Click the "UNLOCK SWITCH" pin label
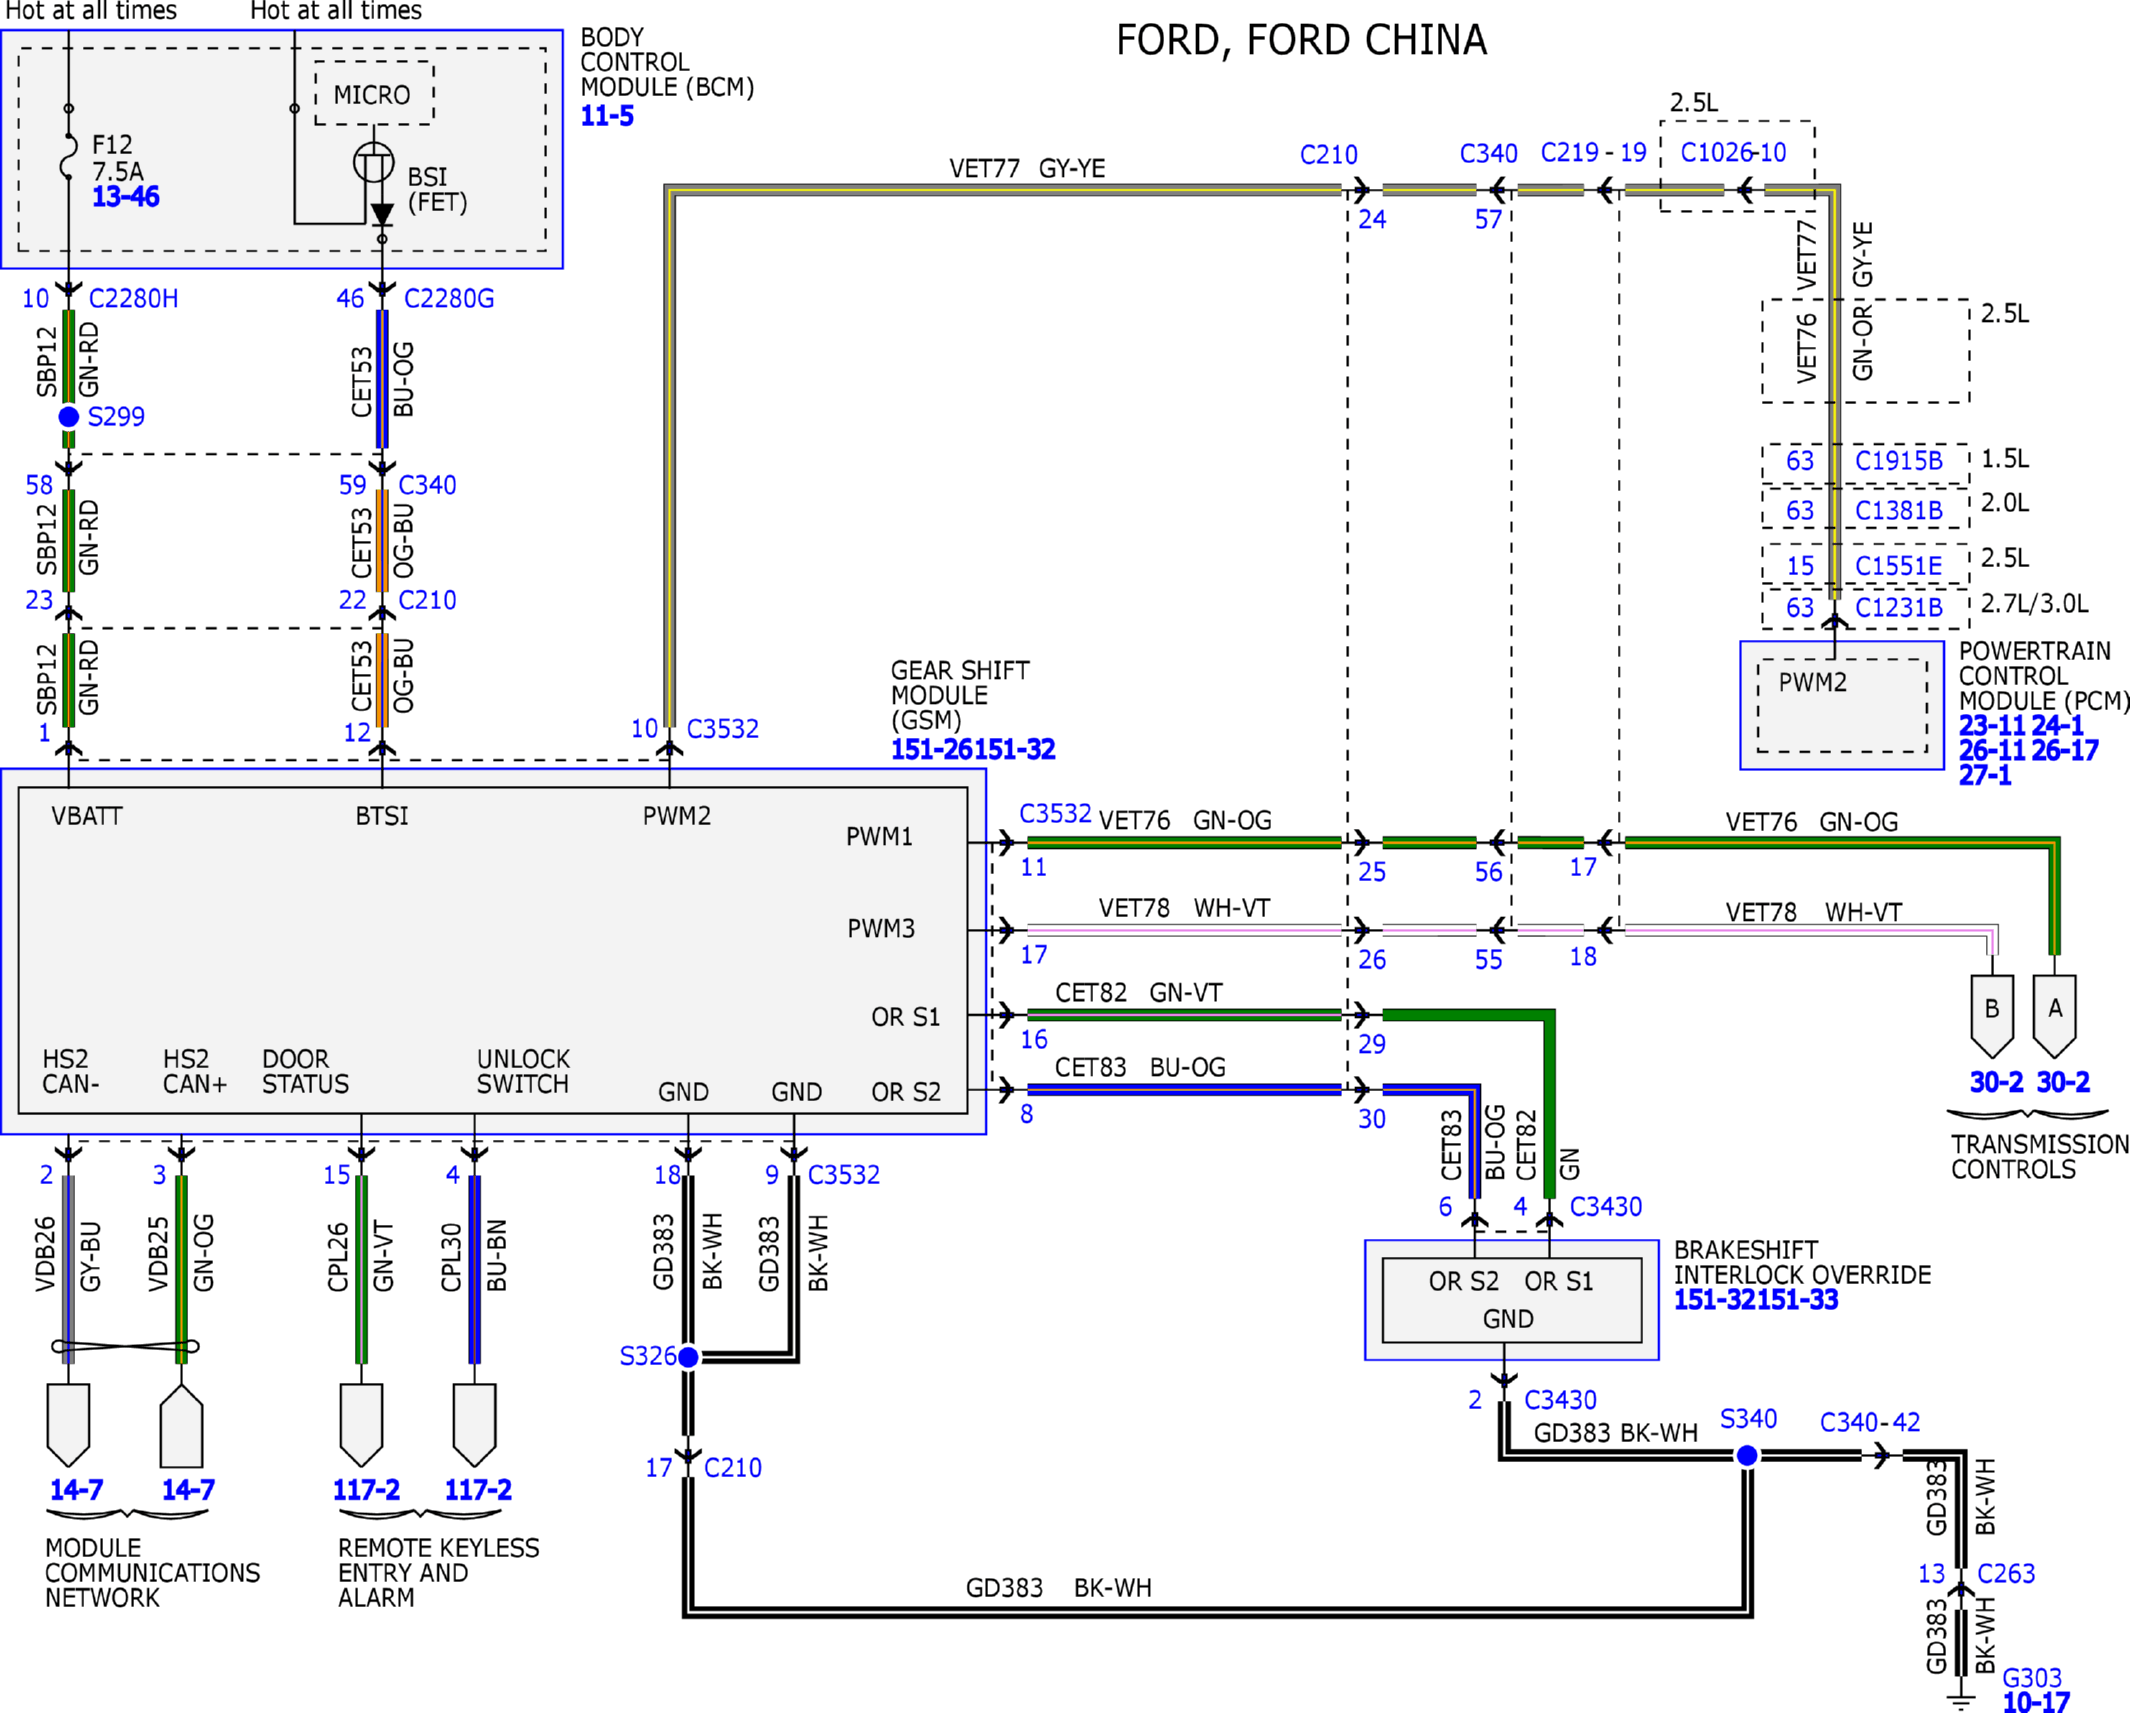Screen dimensions: 2130x1713 (523, 1071)
